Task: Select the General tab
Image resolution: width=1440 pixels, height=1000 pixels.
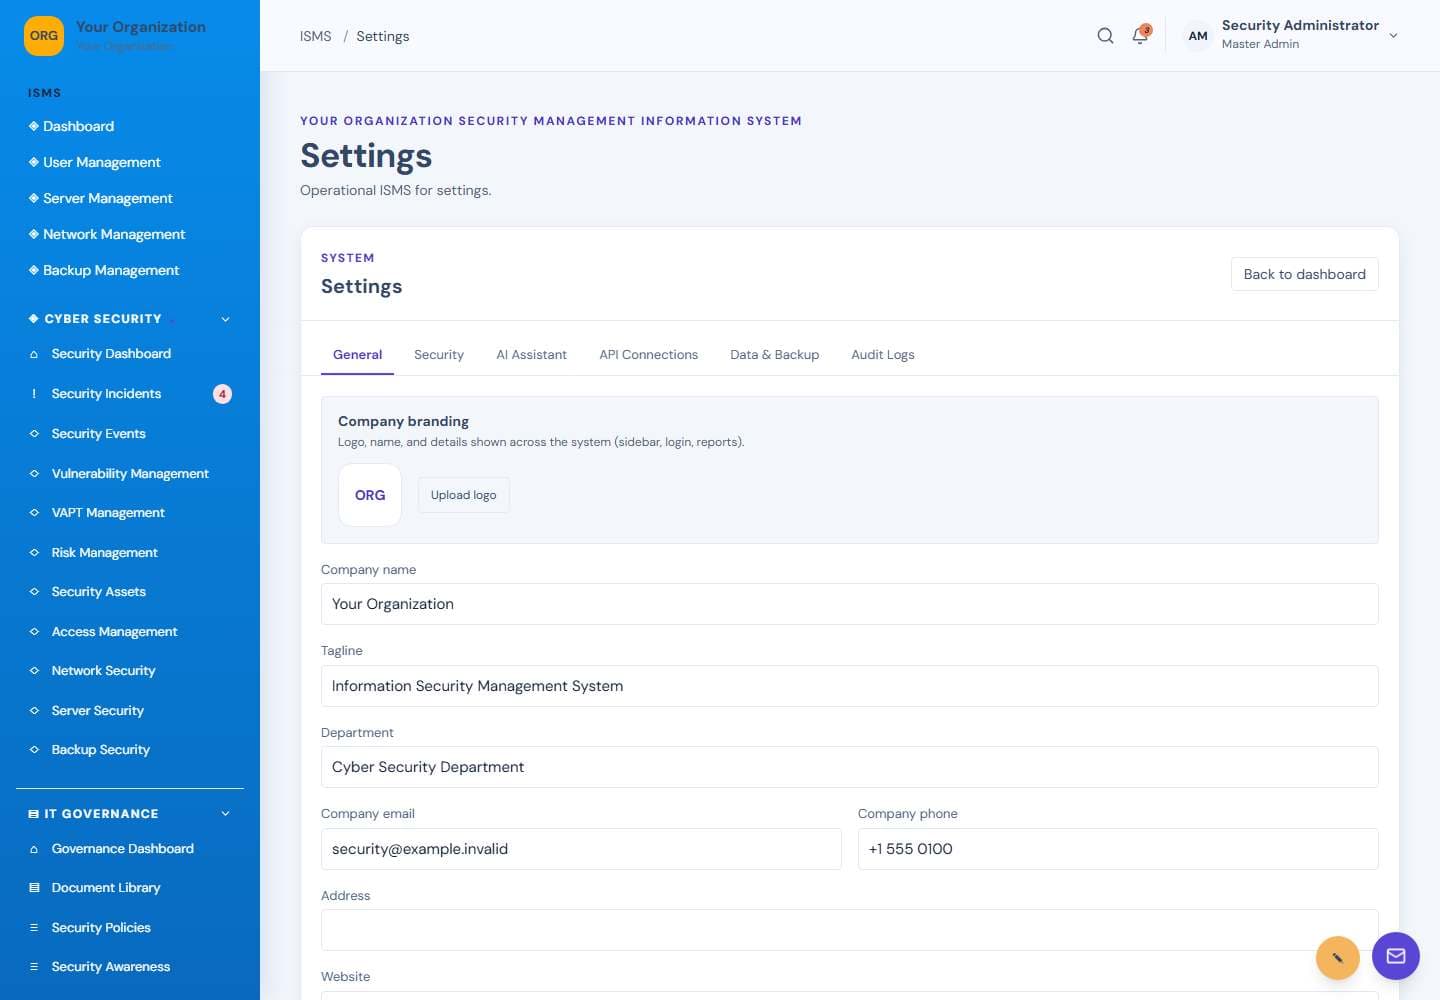Action: (357, 355)
